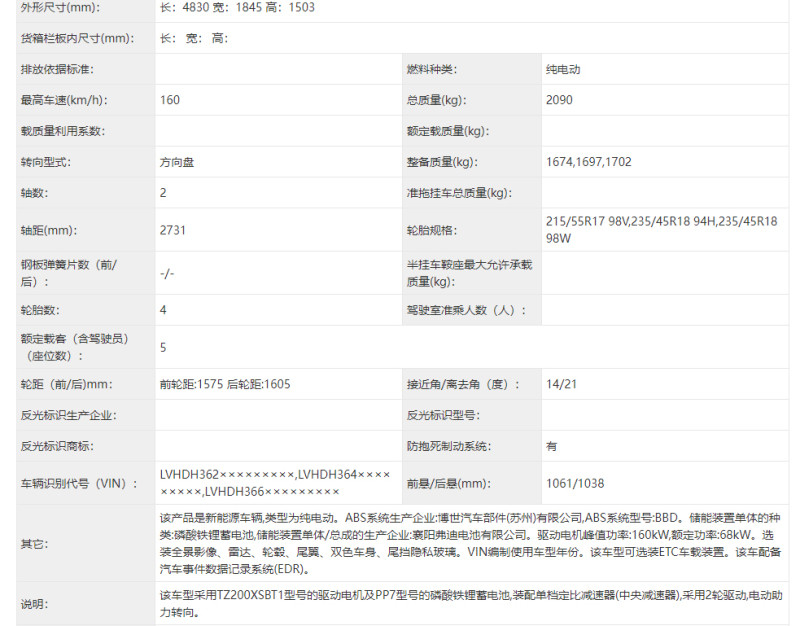Viewport: 800px width, 626px height.
Task: Click the 载质量利用系数 label
Action: point(63,131)
